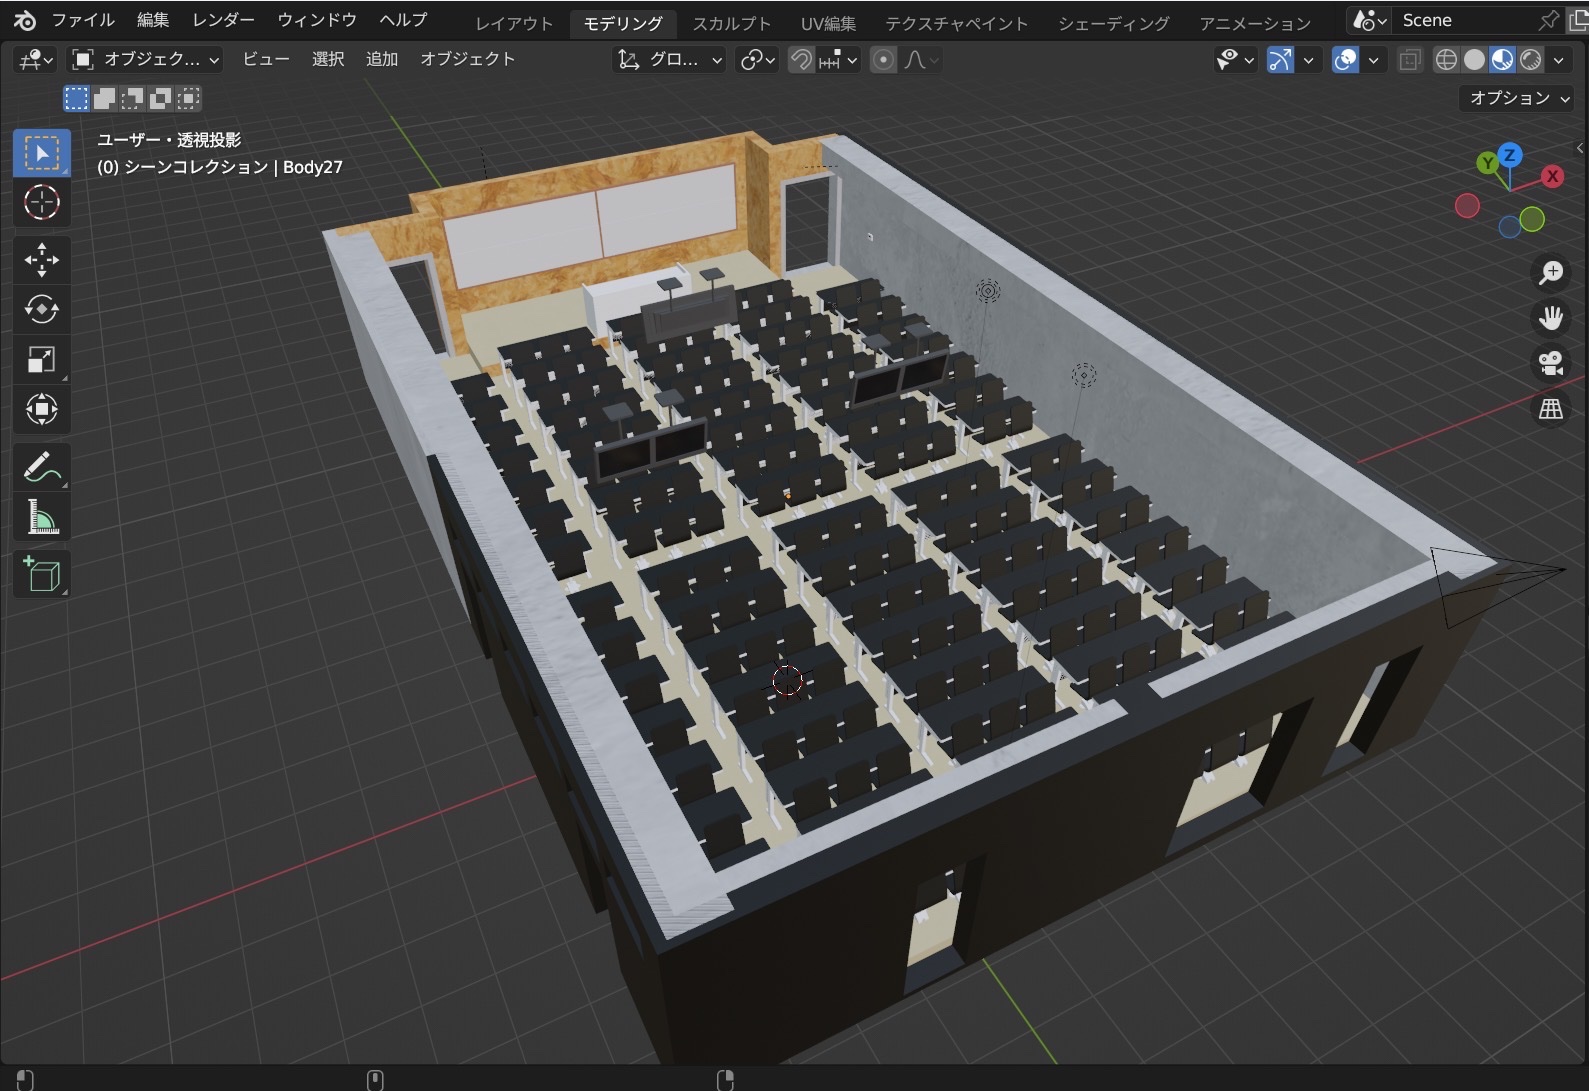Set selection mode to subtract
This screenshot has height=1091, width=1589.
pyautogui.click(x=132, y=98)
